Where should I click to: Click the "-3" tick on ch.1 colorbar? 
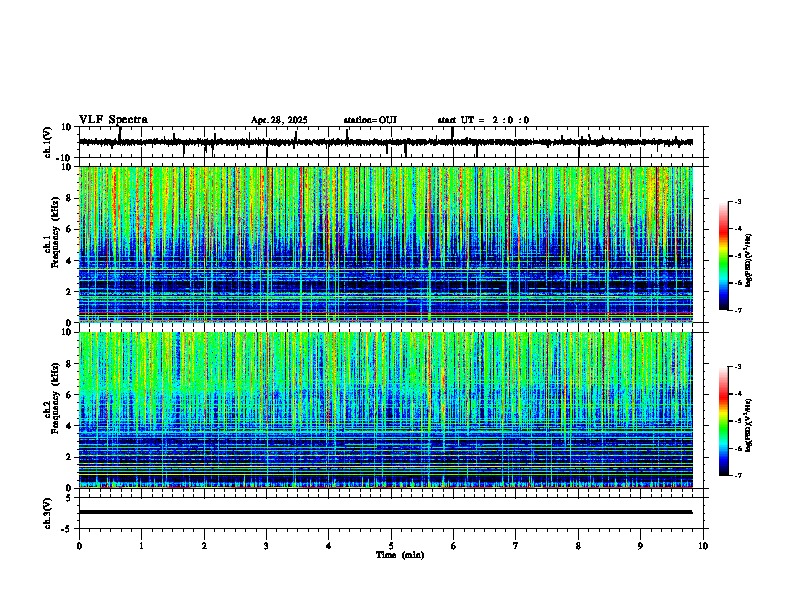pos(737,201)
